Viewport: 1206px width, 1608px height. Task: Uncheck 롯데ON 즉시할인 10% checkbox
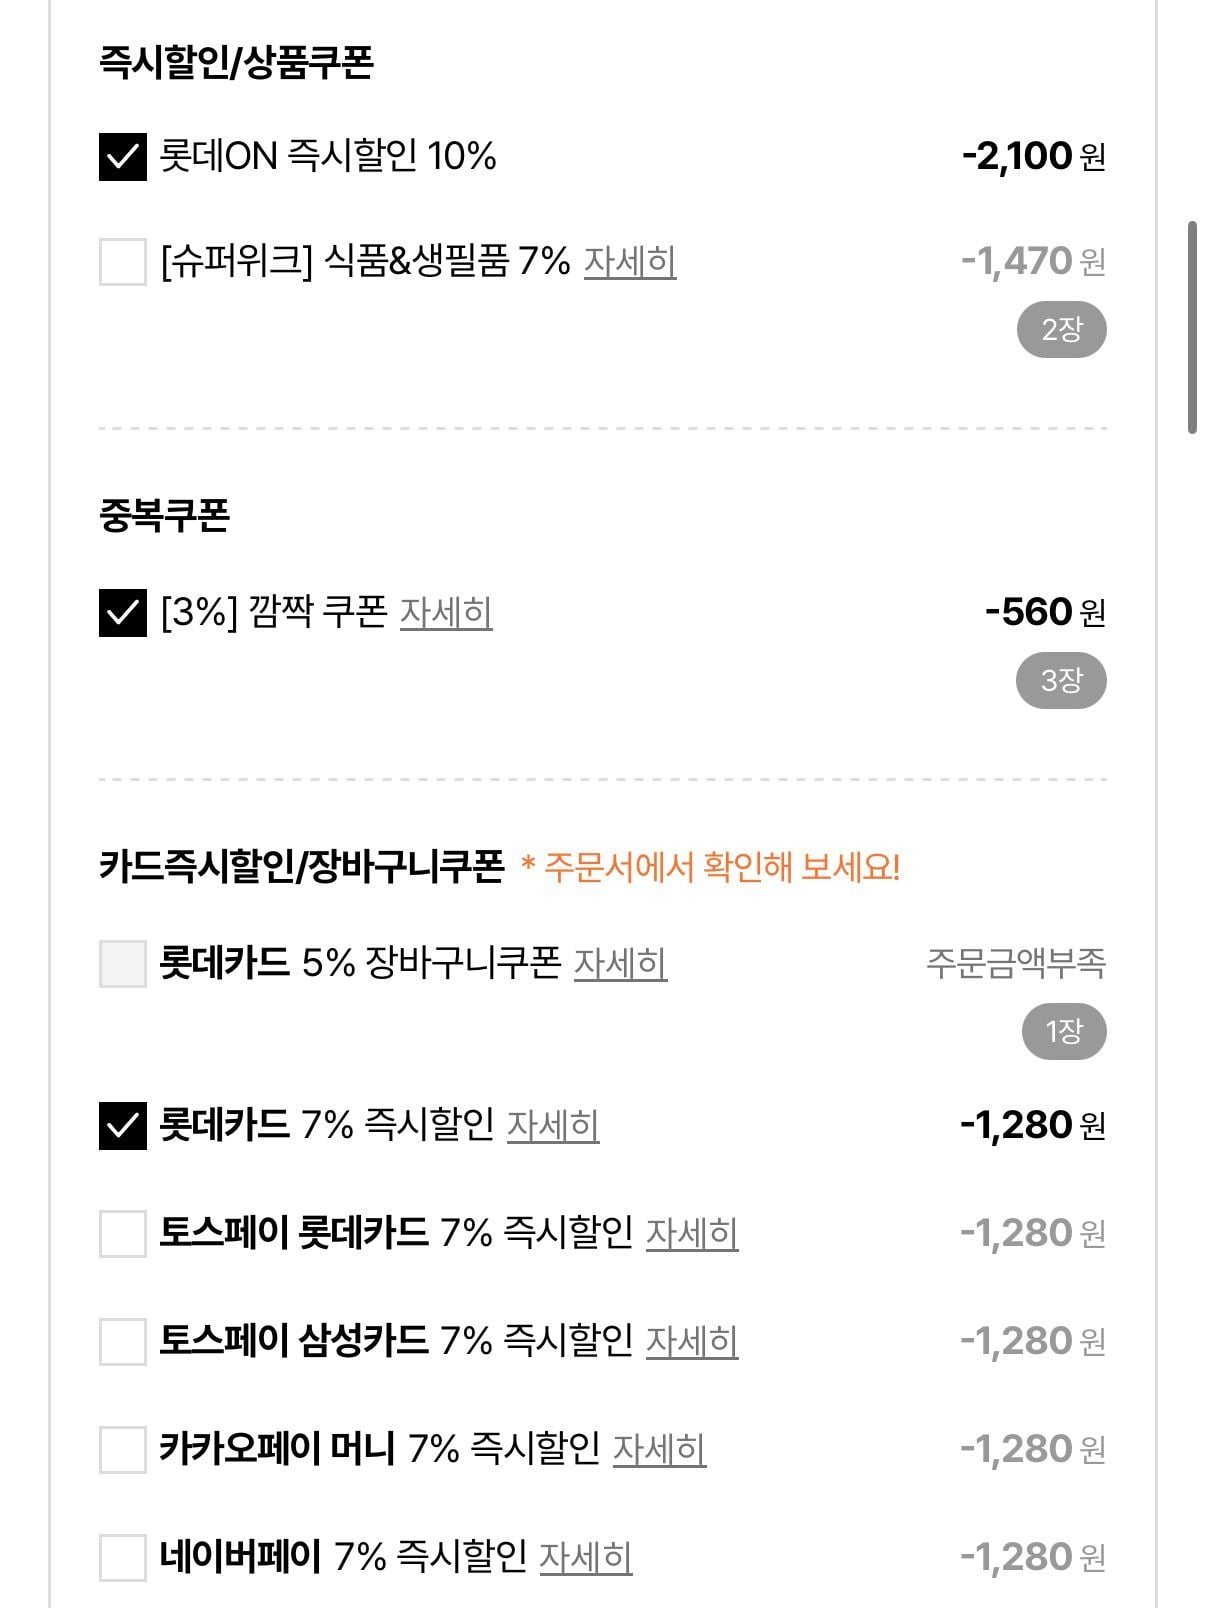pyautogui.click(x=123, y=157)
